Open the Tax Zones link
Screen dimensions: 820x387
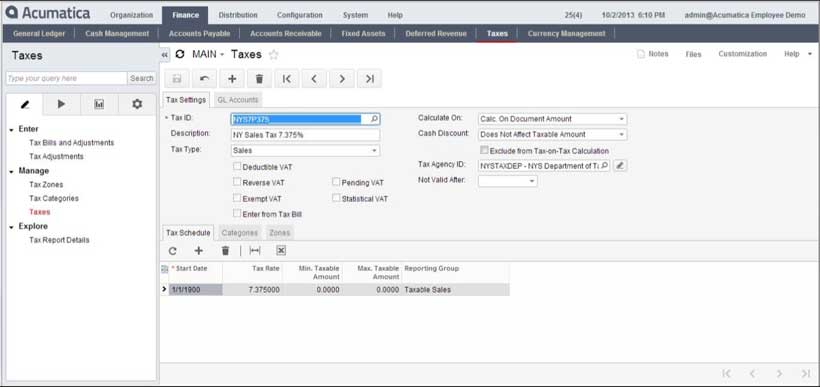pos(46,185)
